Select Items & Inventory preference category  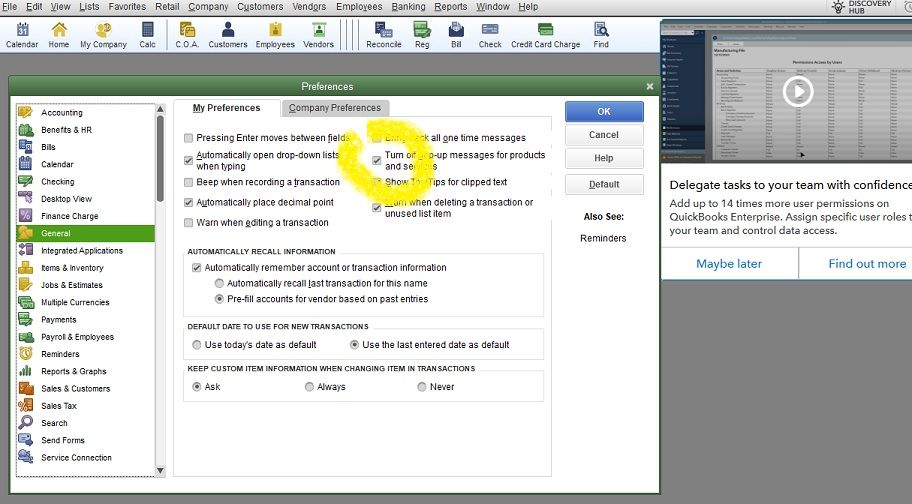coord(86,267)
